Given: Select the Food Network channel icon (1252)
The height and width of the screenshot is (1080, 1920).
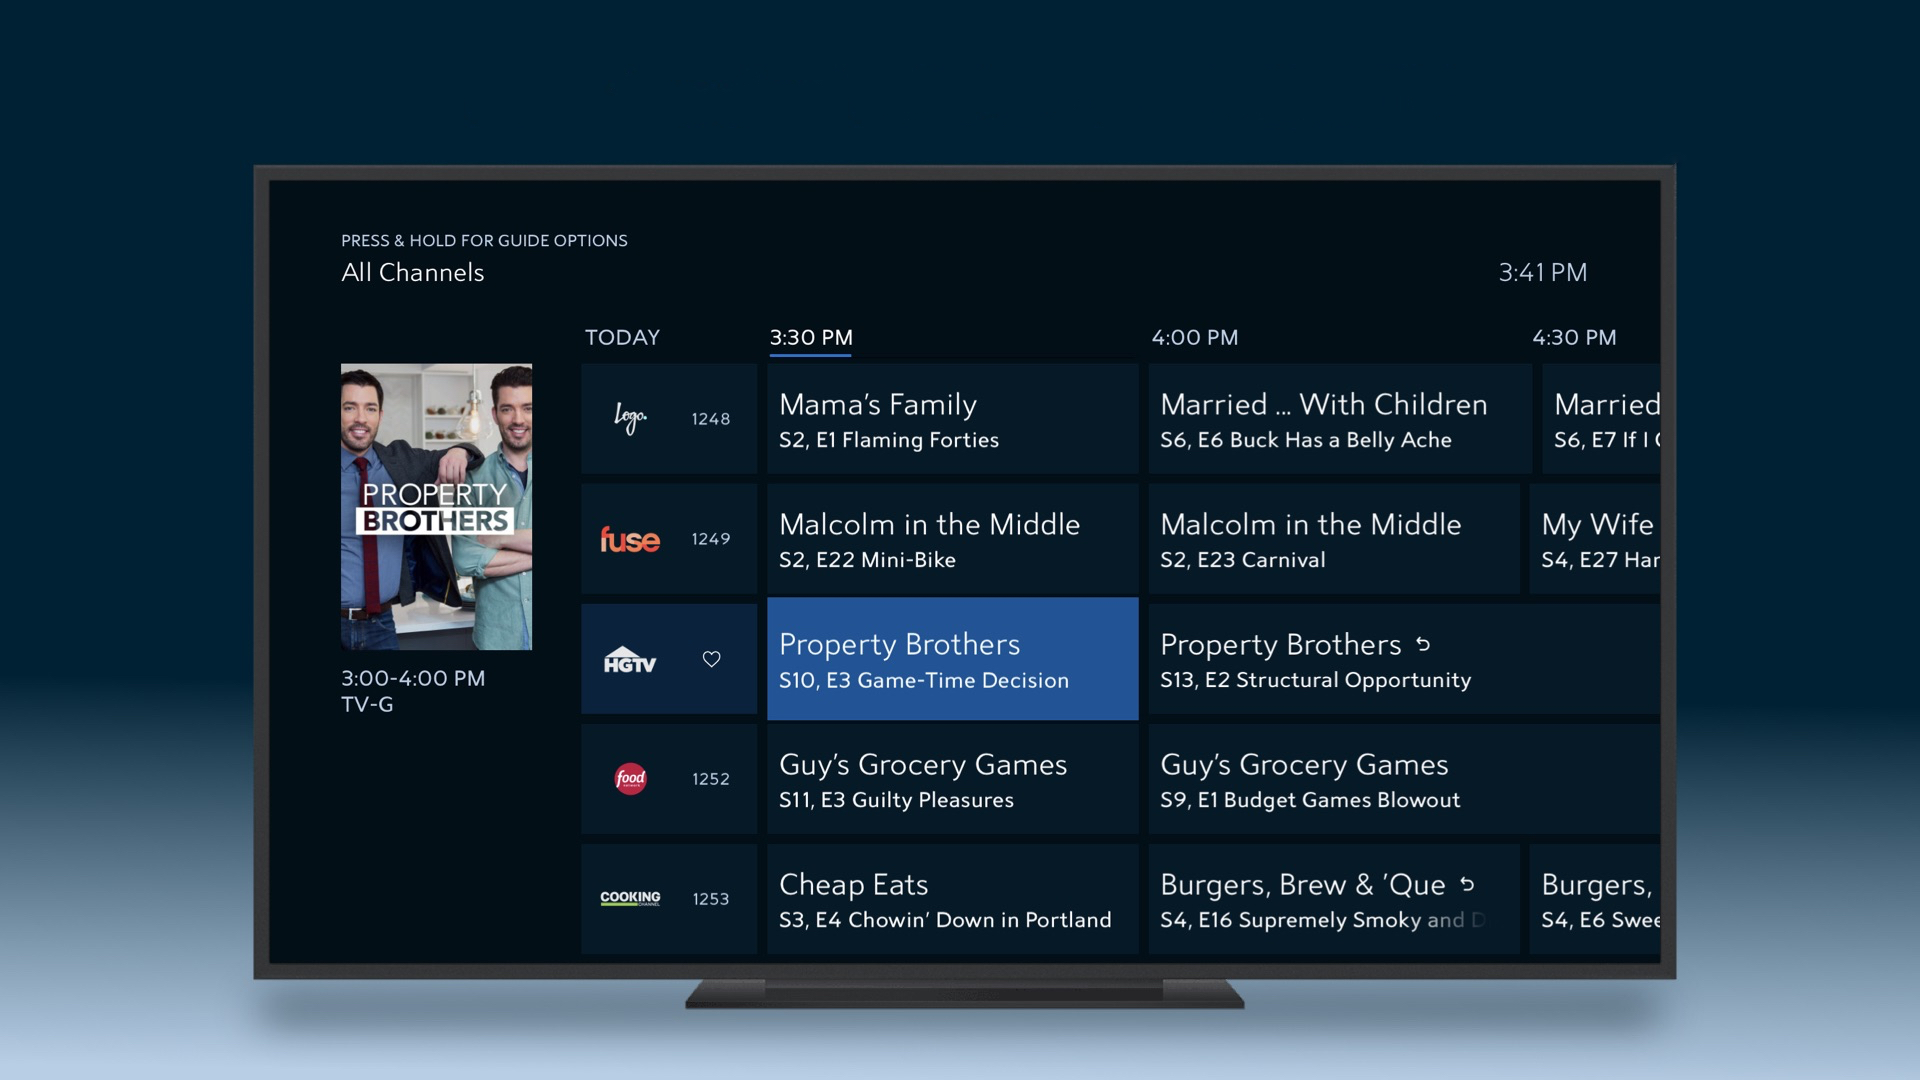Looking at the screenshot, I should coord(630,779).
